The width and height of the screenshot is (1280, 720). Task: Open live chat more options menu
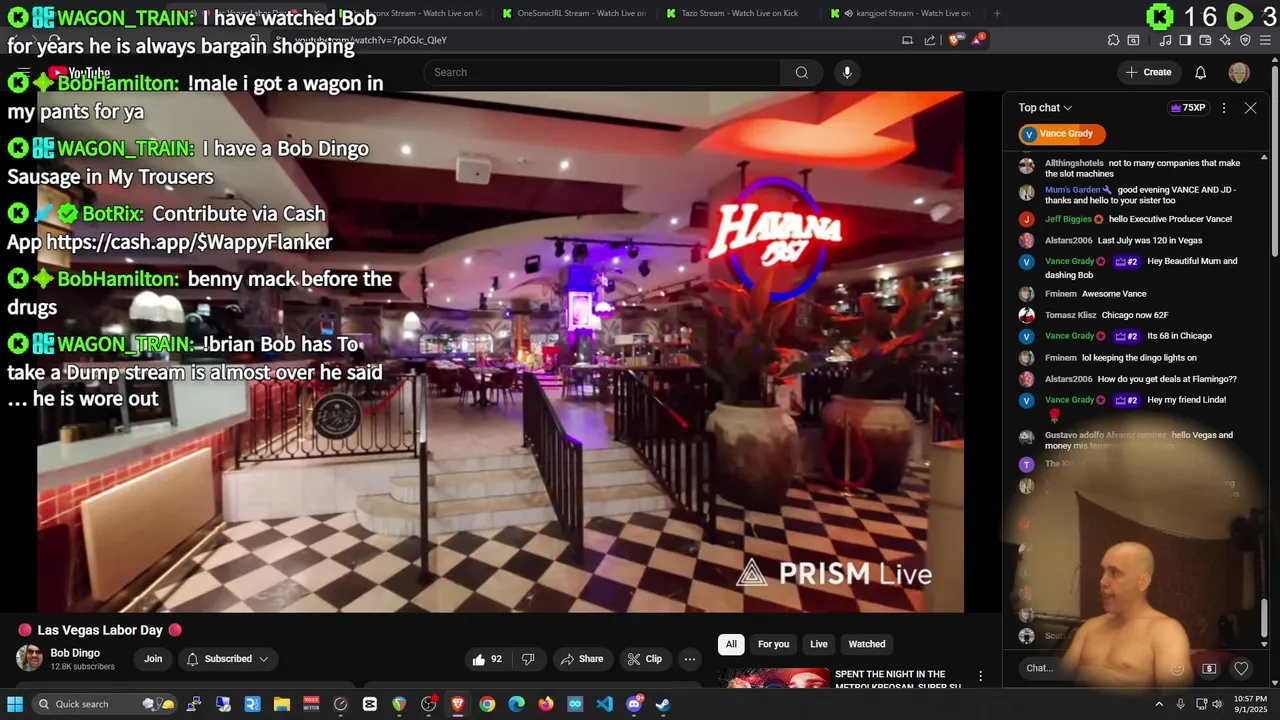pyautogui.click(x=1224, y=108)
